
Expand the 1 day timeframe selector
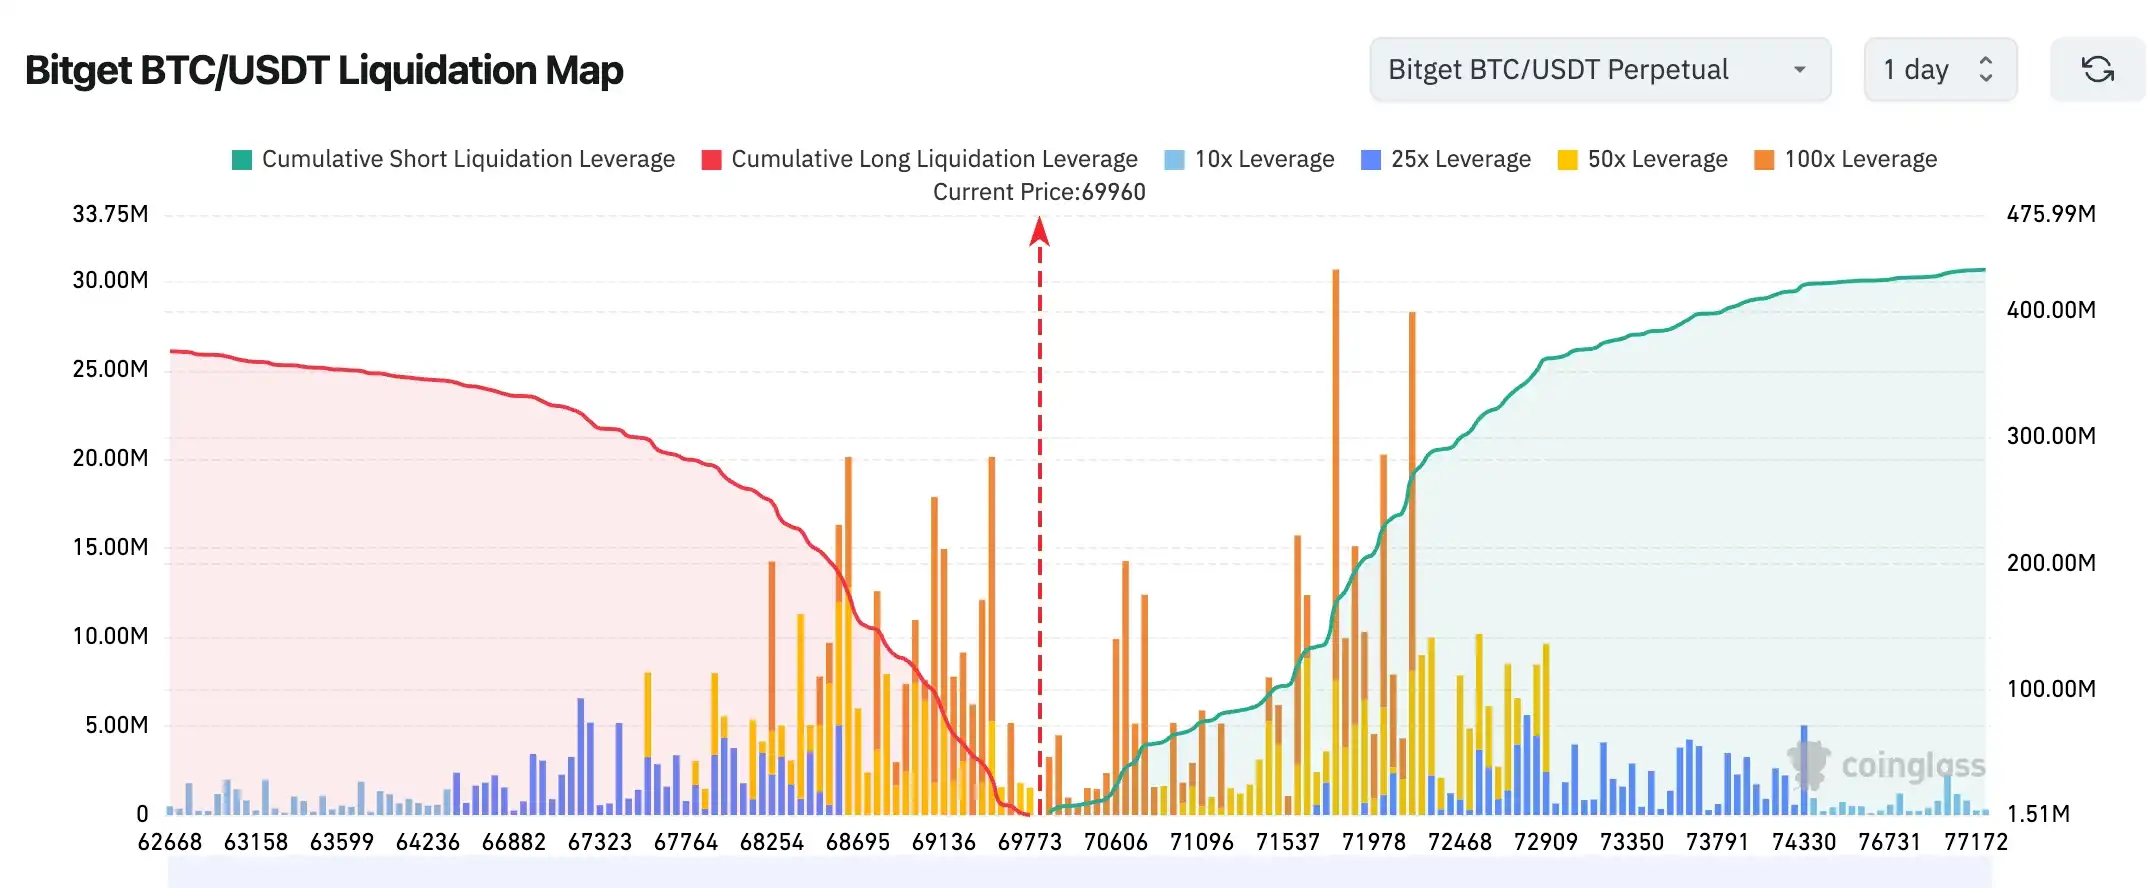[x=1939, y=70]
